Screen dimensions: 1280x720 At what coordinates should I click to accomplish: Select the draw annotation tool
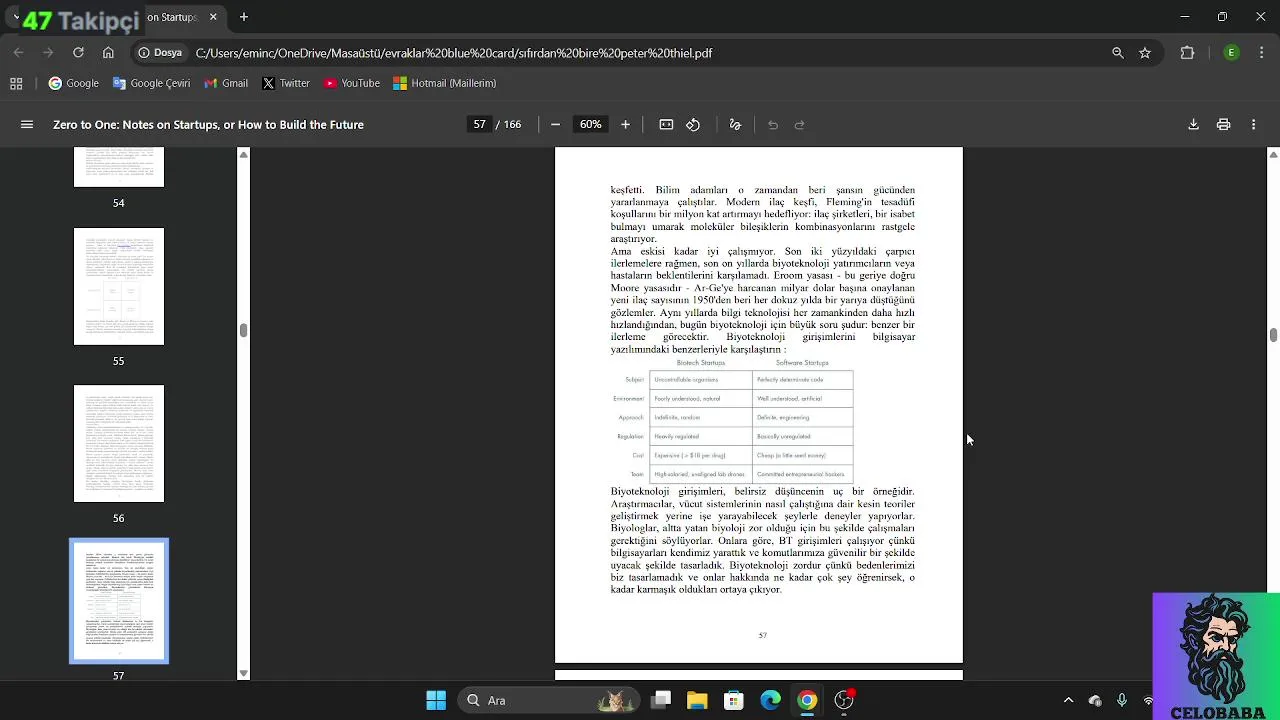tap(735, 125)
